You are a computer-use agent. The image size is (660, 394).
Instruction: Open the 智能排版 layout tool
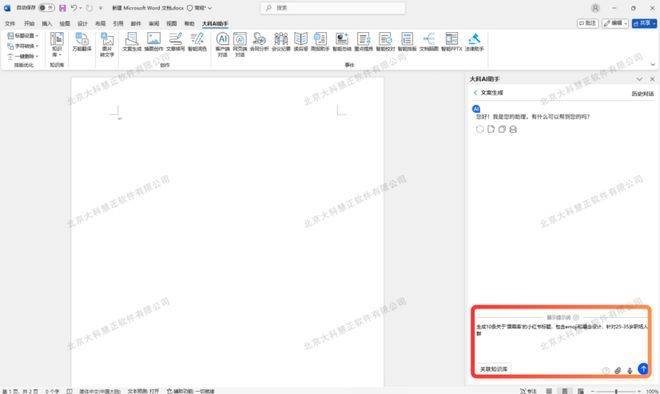[x=407, y=42]
